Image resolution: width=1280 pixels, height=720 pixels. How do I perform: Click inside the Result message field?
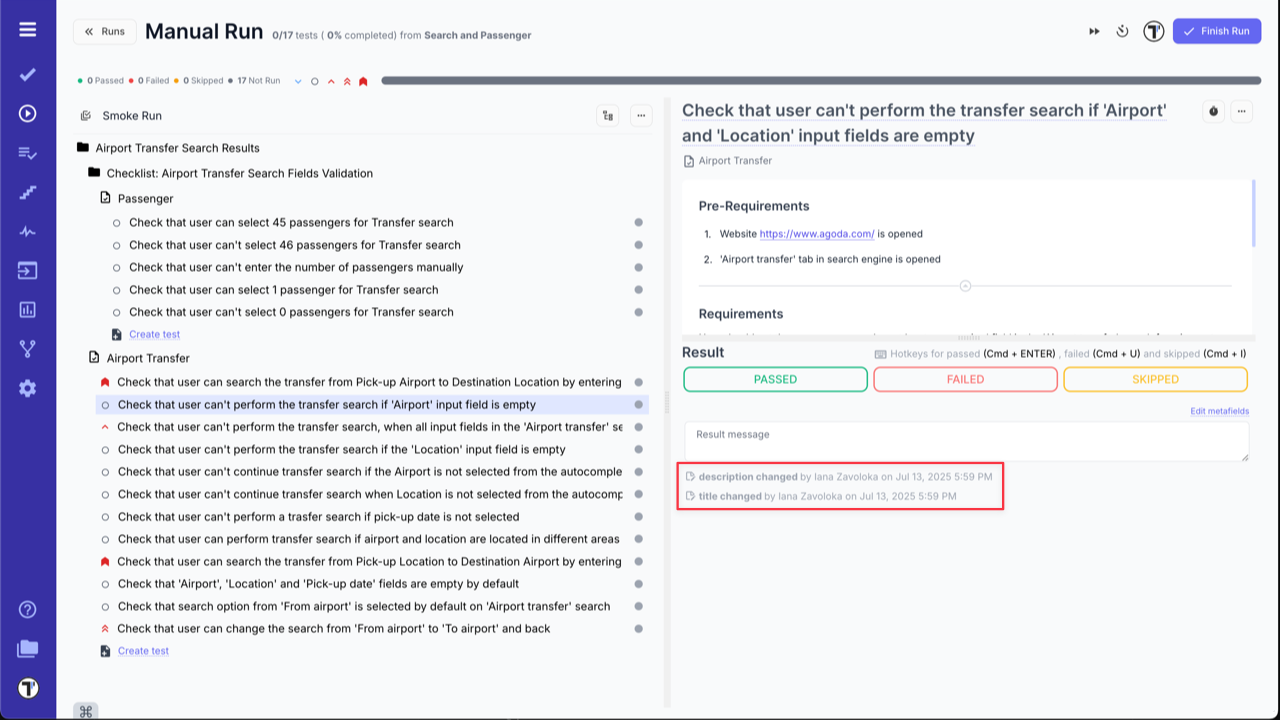(x=965, y=440)
